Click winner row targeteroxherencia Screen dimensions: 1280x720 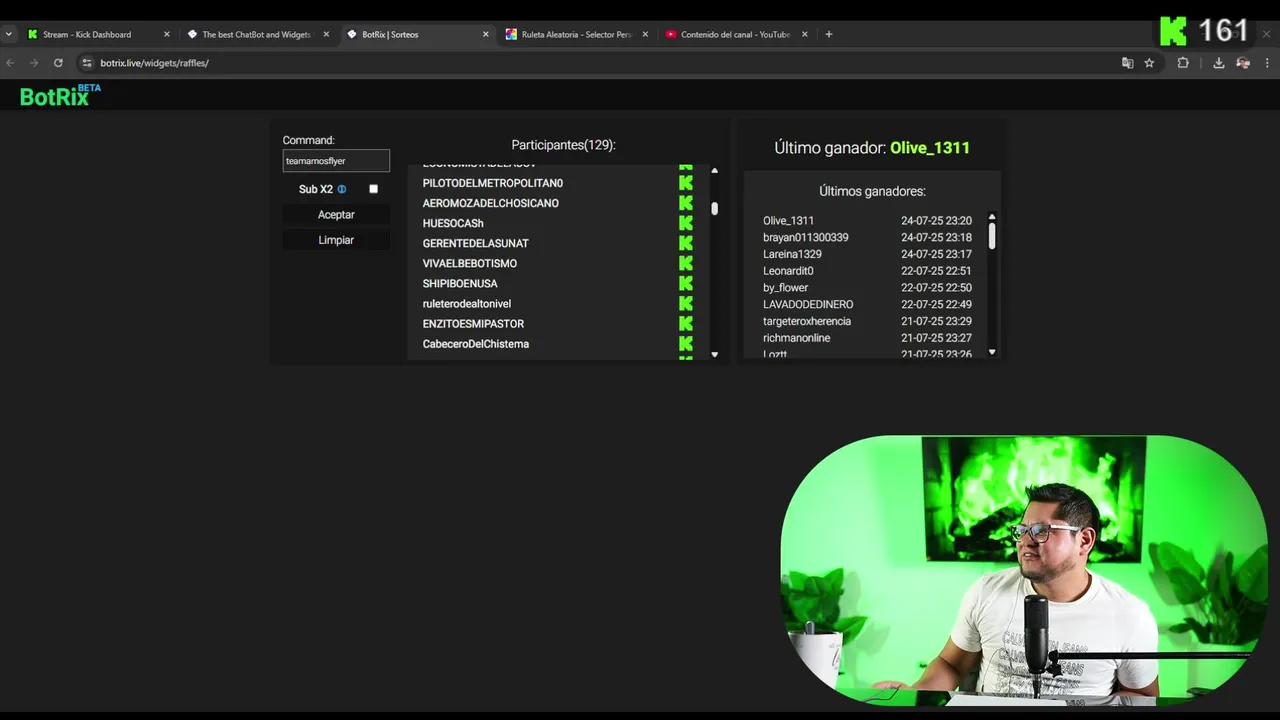click(867, 321)
